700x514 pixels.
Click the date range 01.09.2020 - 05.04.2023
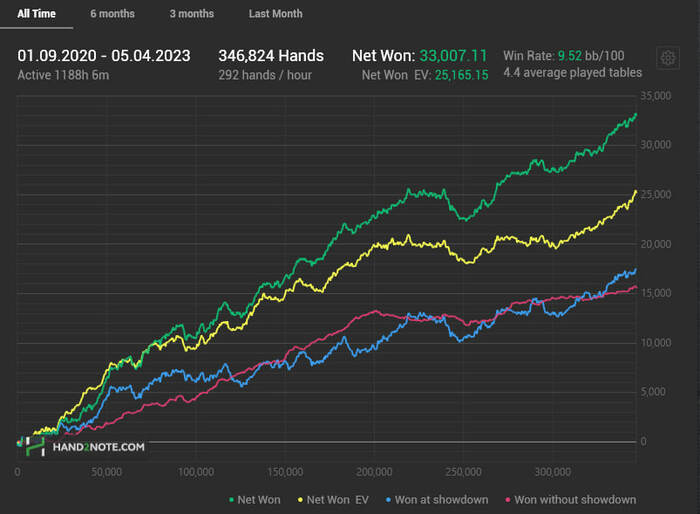(x=104, y=56)
